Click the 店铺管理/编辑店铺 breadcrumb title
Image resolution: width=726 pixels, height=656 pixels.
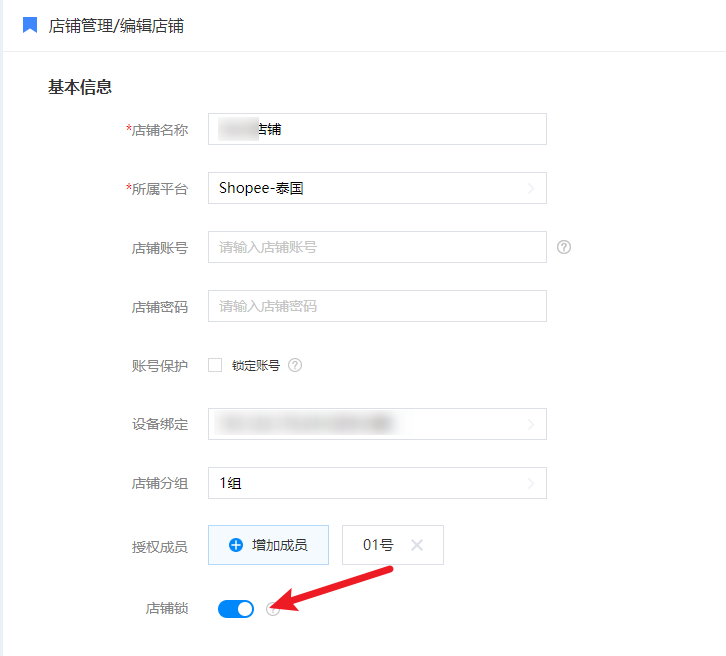[x=116, y=26]
